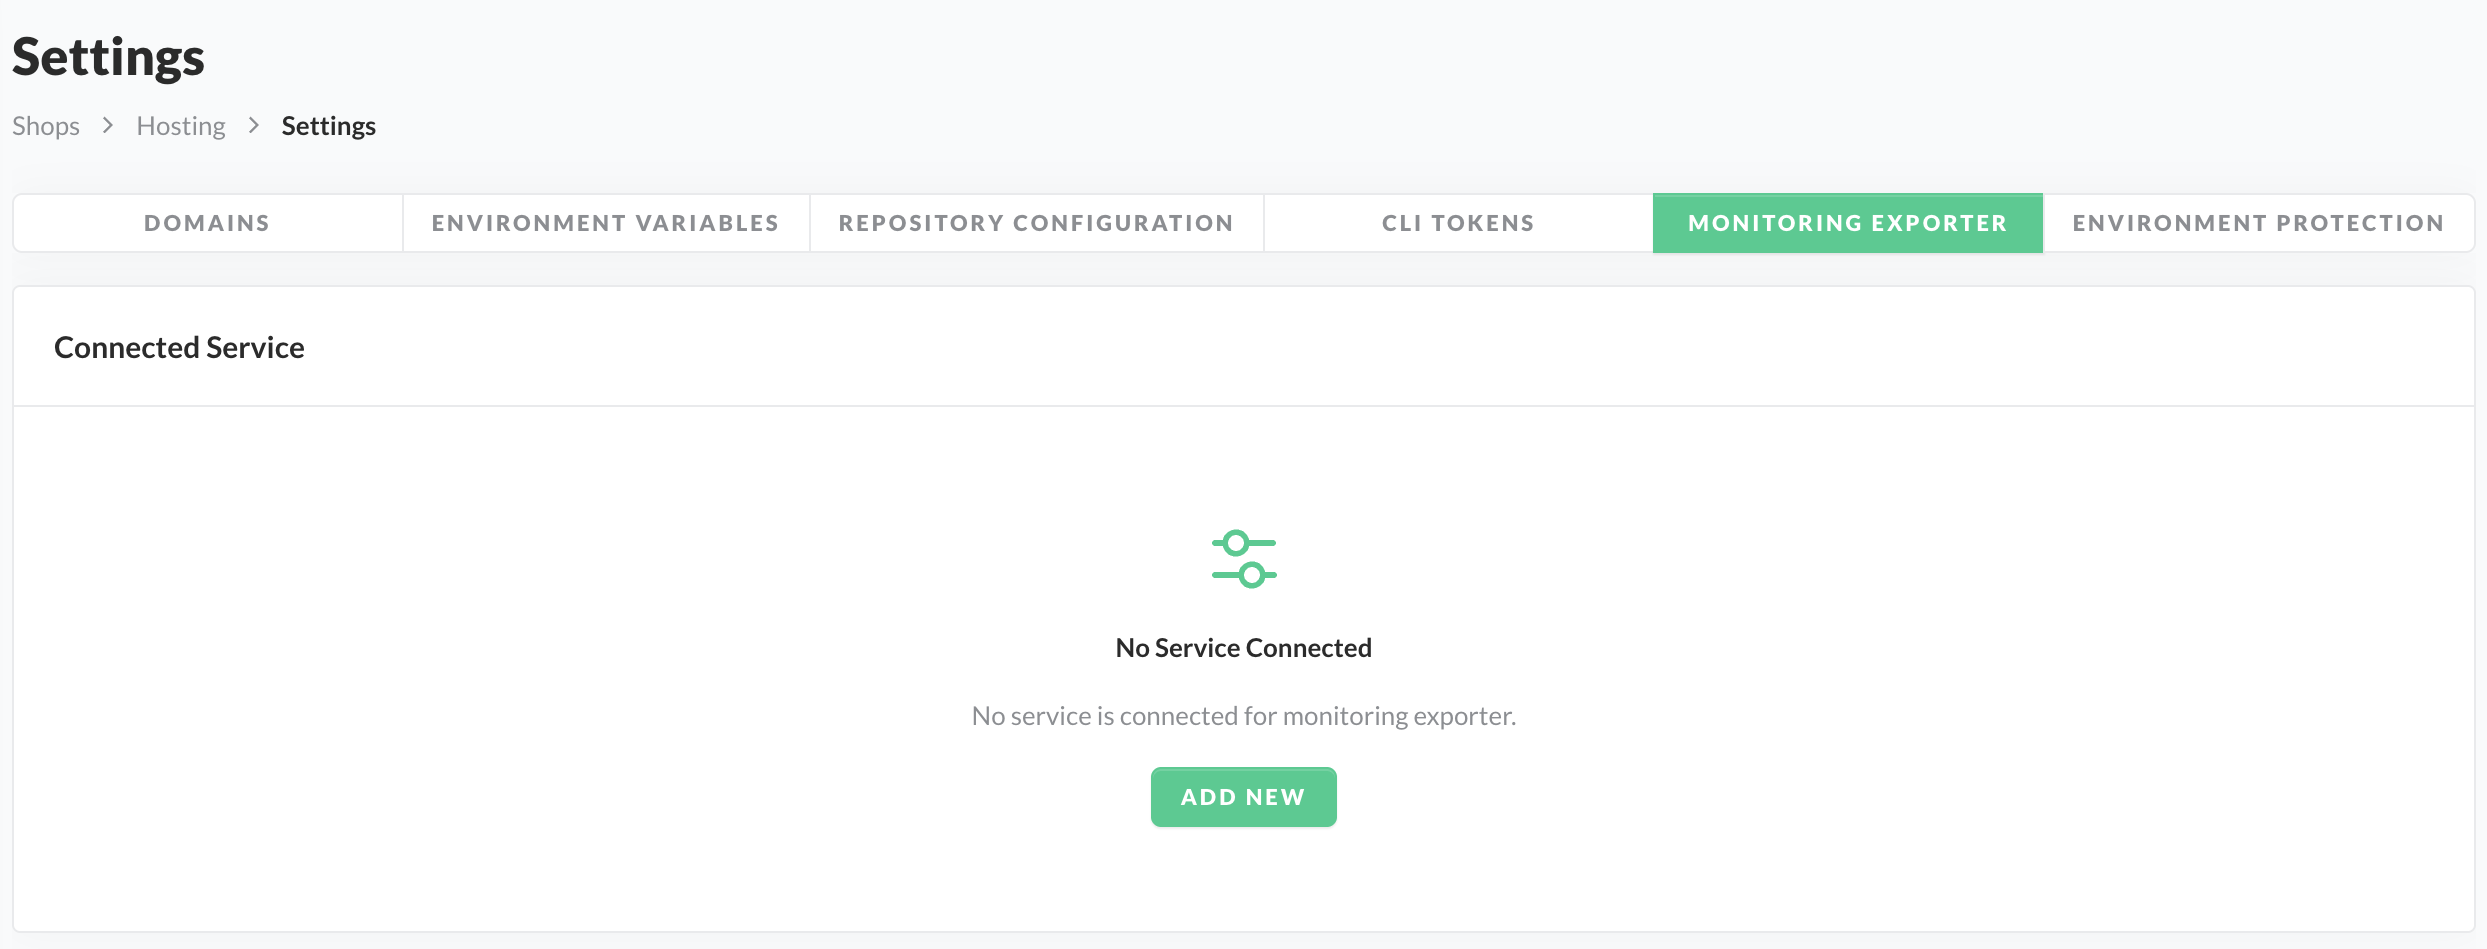Click the monitoring exporter description text
The height and width of the screenshot is (949, 2487).
1243,716
